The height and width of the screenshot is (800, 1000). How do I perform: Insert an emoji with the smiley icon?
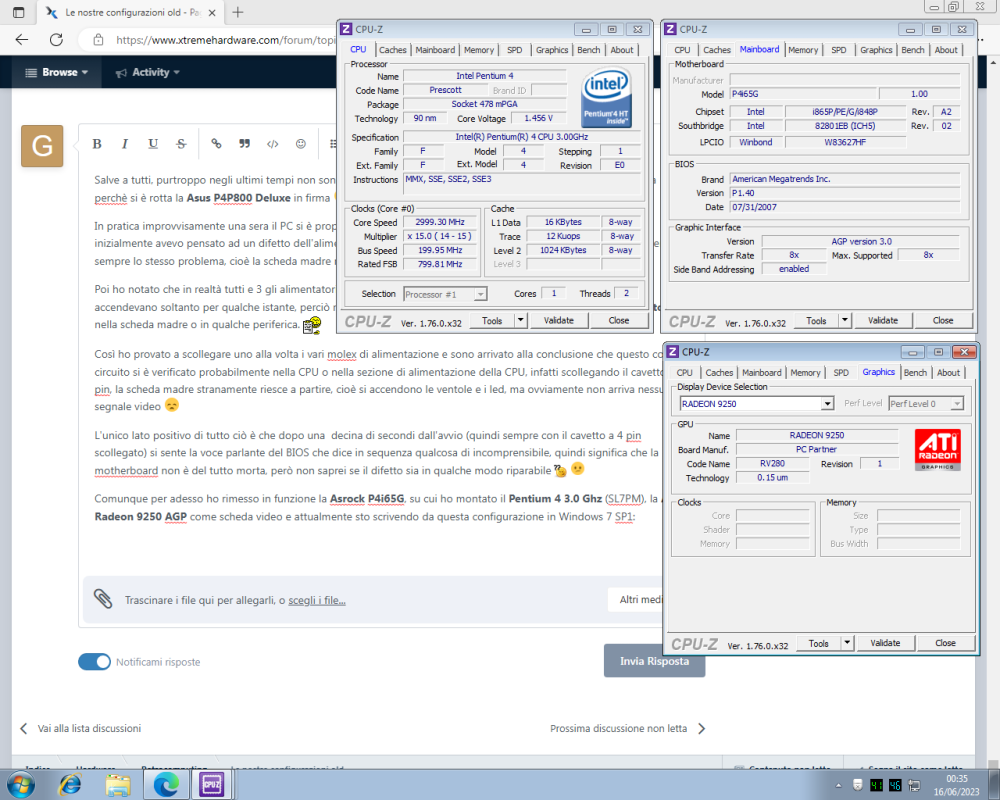click(x=300, y=144)
